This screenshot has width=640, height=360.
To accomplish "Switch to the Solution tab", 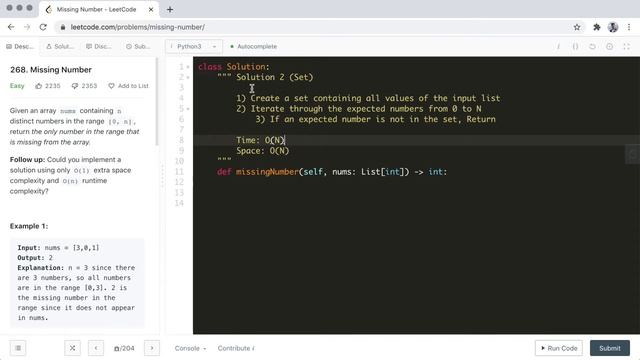I will (60, 47).
